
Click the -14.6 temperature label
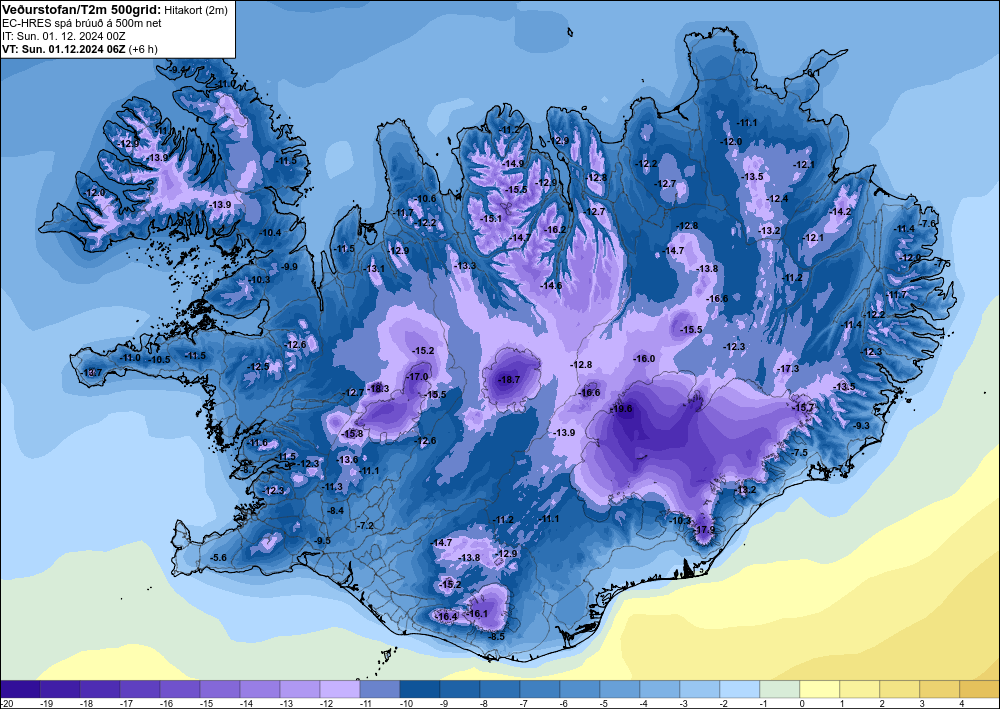[551, 286]
